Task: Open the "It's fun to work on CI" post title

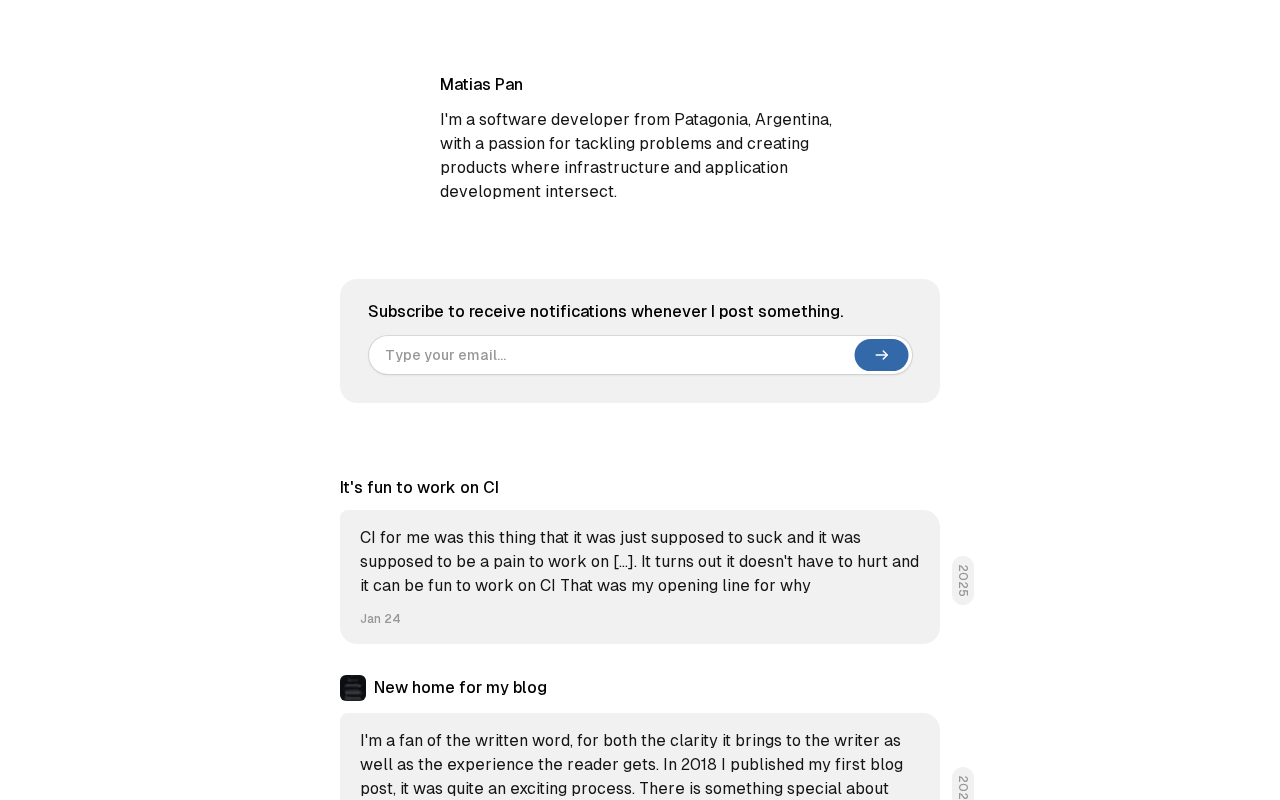Action: click(419, 488)
